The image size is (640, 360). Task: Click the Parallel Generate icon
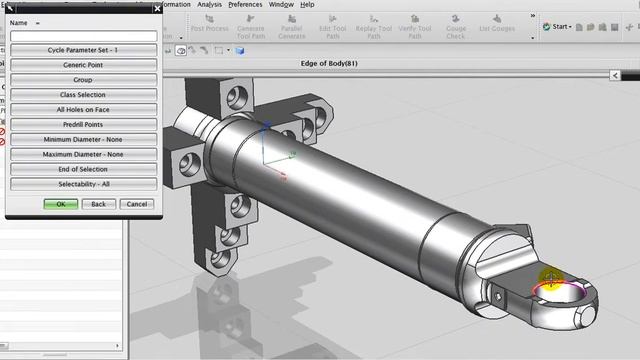point(292,19)
